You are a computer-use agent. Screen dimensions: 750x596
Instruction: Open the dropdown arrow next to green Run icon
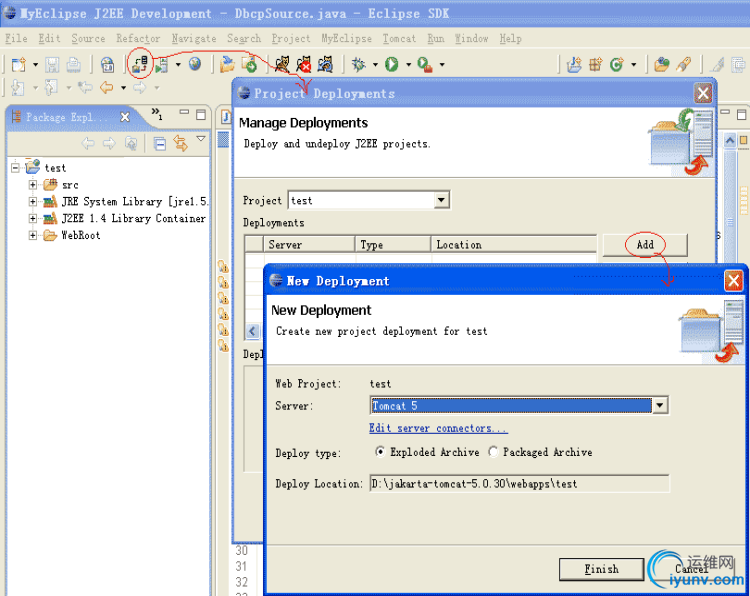(408, 65)
